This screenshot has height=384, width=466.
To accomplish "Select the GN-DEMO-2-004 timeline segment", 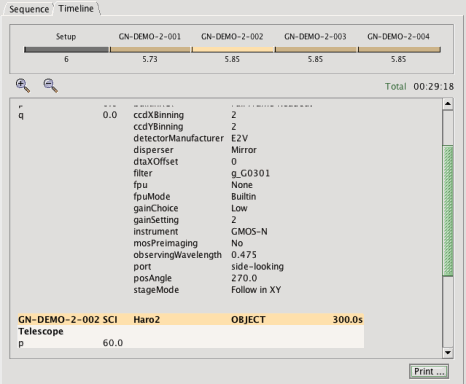I will point(399,50).
